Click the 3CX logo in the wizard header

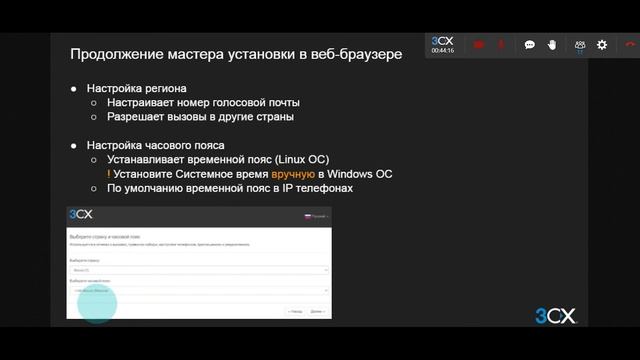pos(81,215)
